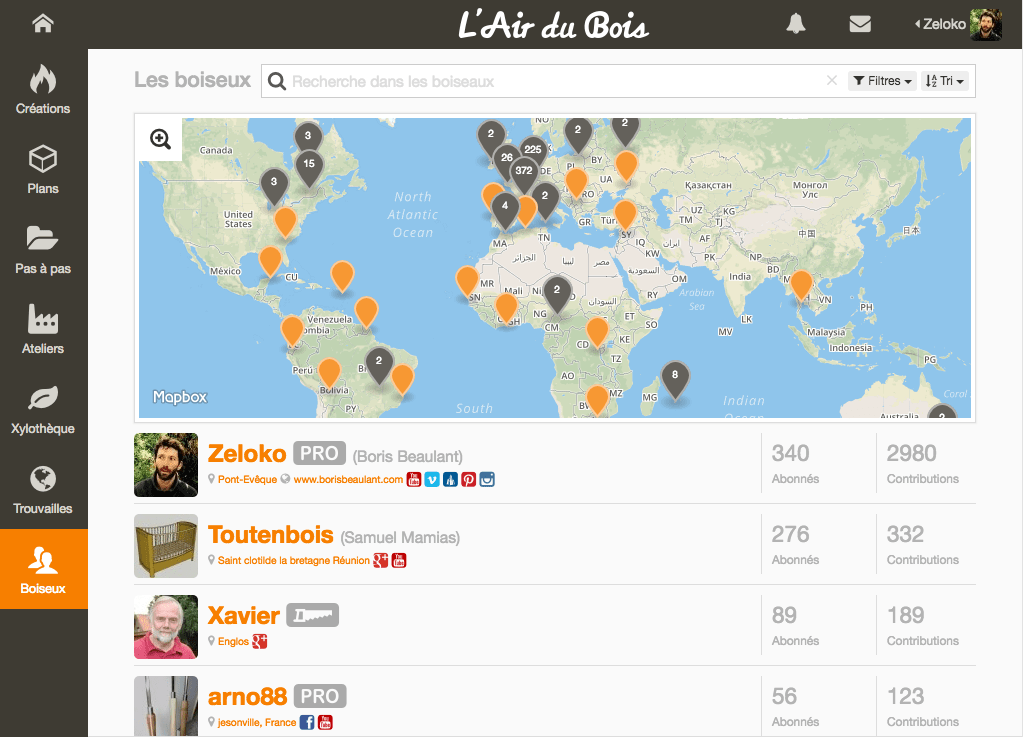Open Xavier profile name link
Screen dimensions: 1023x737
point(243,616)
